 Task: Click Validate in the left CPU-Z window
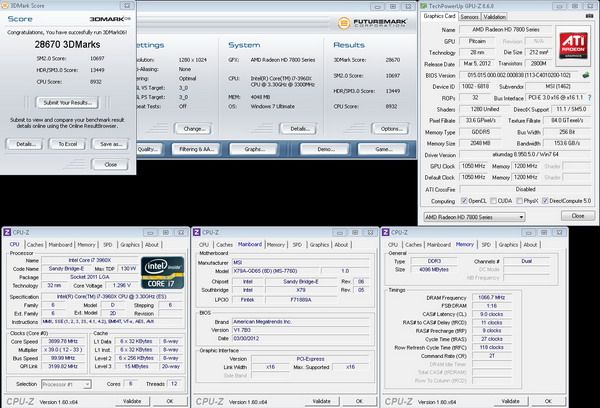132,401
